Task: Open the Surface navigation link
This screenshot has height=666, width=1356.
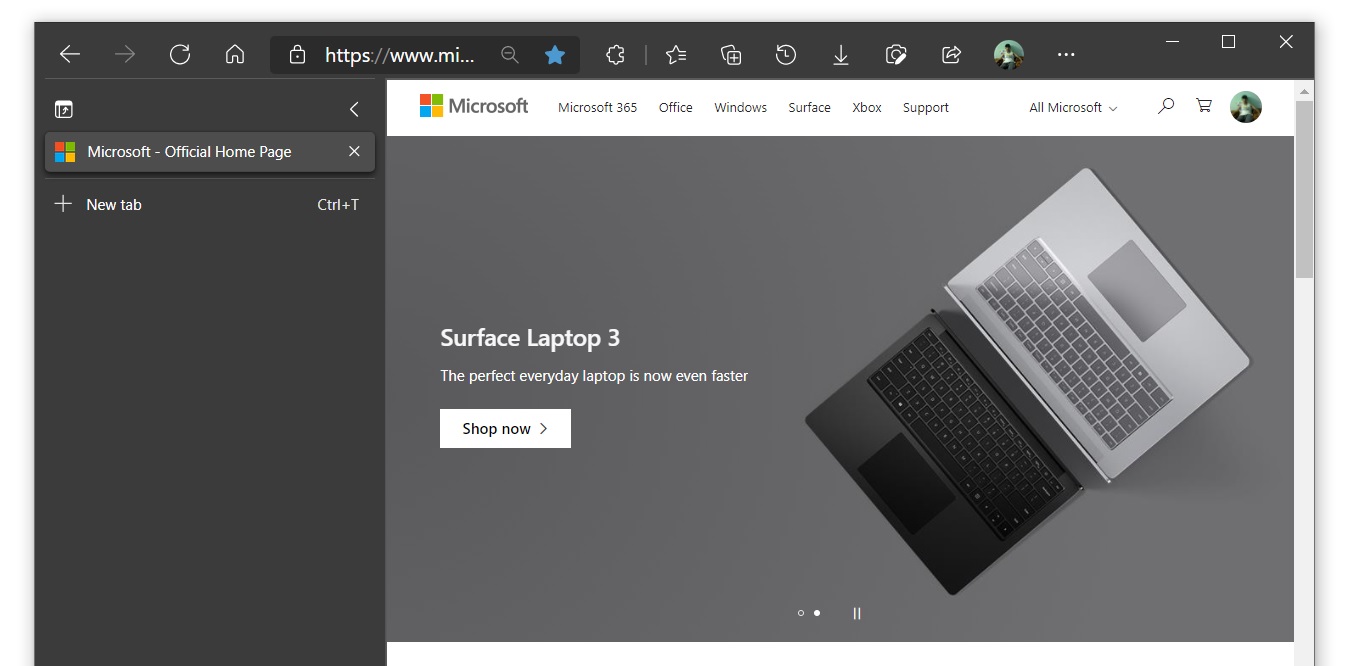Action: 810,108
